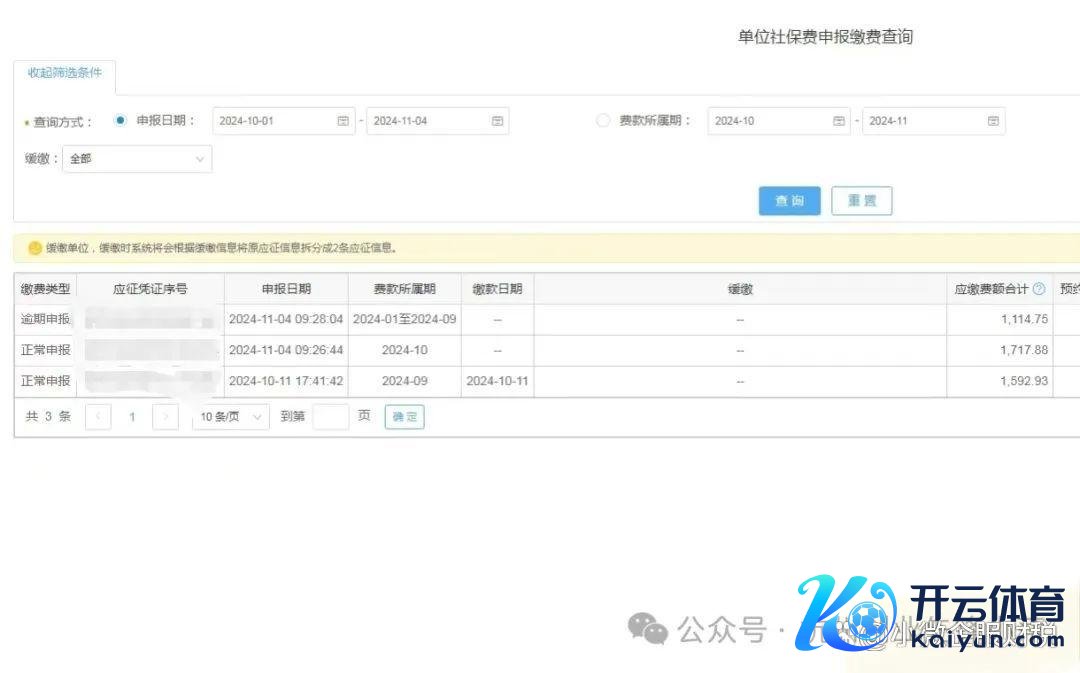Image resolution: width=1080 pixels, height=673 pixels.
Task: Collapse filters via 收起筛选条件 tab
Action: (x=64, y=74)
